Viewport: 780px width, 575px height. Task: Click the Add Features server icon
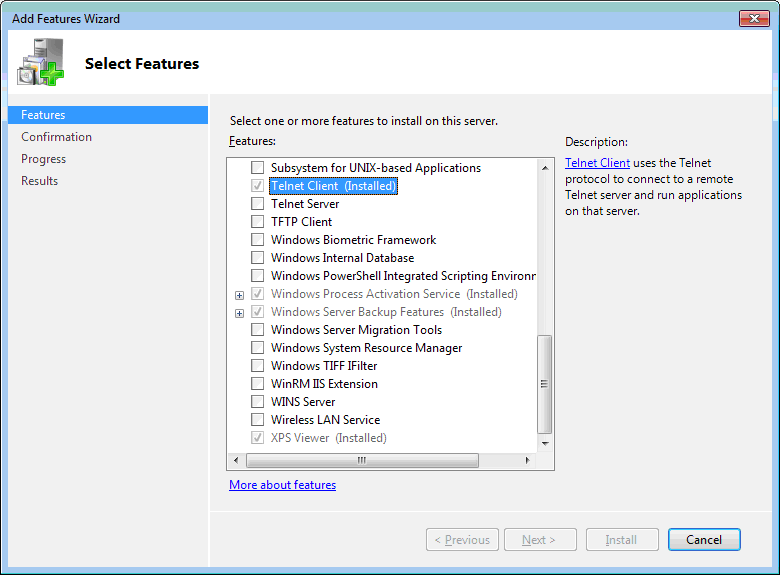pyautogui.click(x=41, y=62)
